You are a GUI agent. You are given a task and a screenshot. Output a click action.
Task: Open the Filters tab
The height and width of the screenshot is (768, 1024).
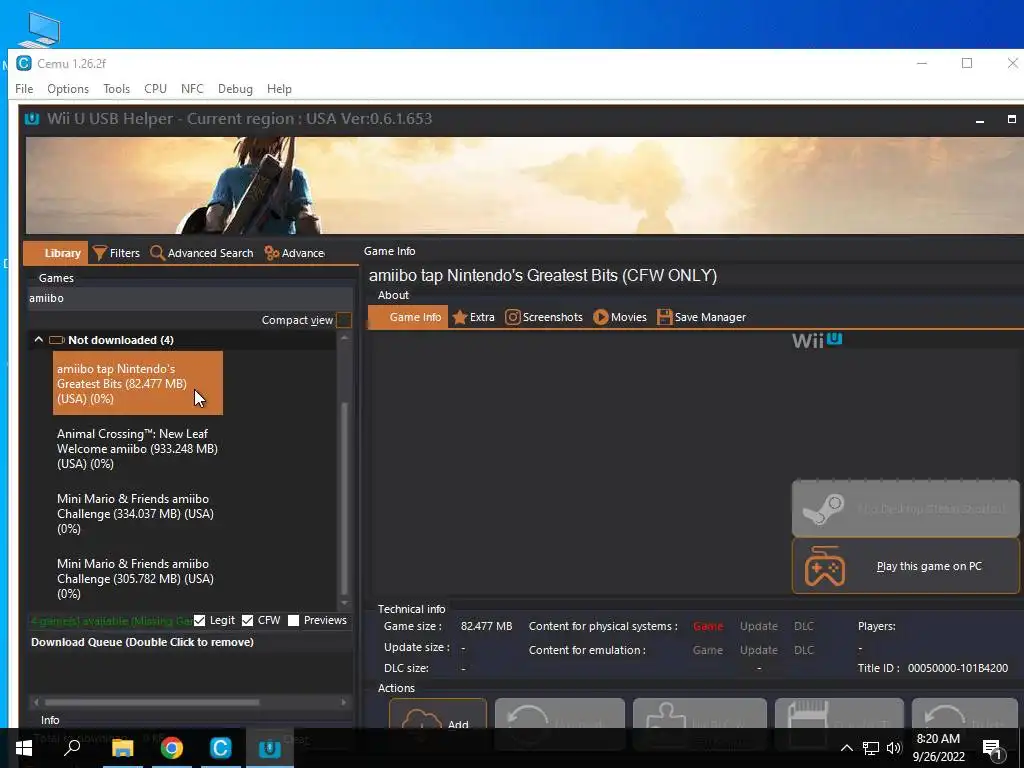[x=116, y=253]
